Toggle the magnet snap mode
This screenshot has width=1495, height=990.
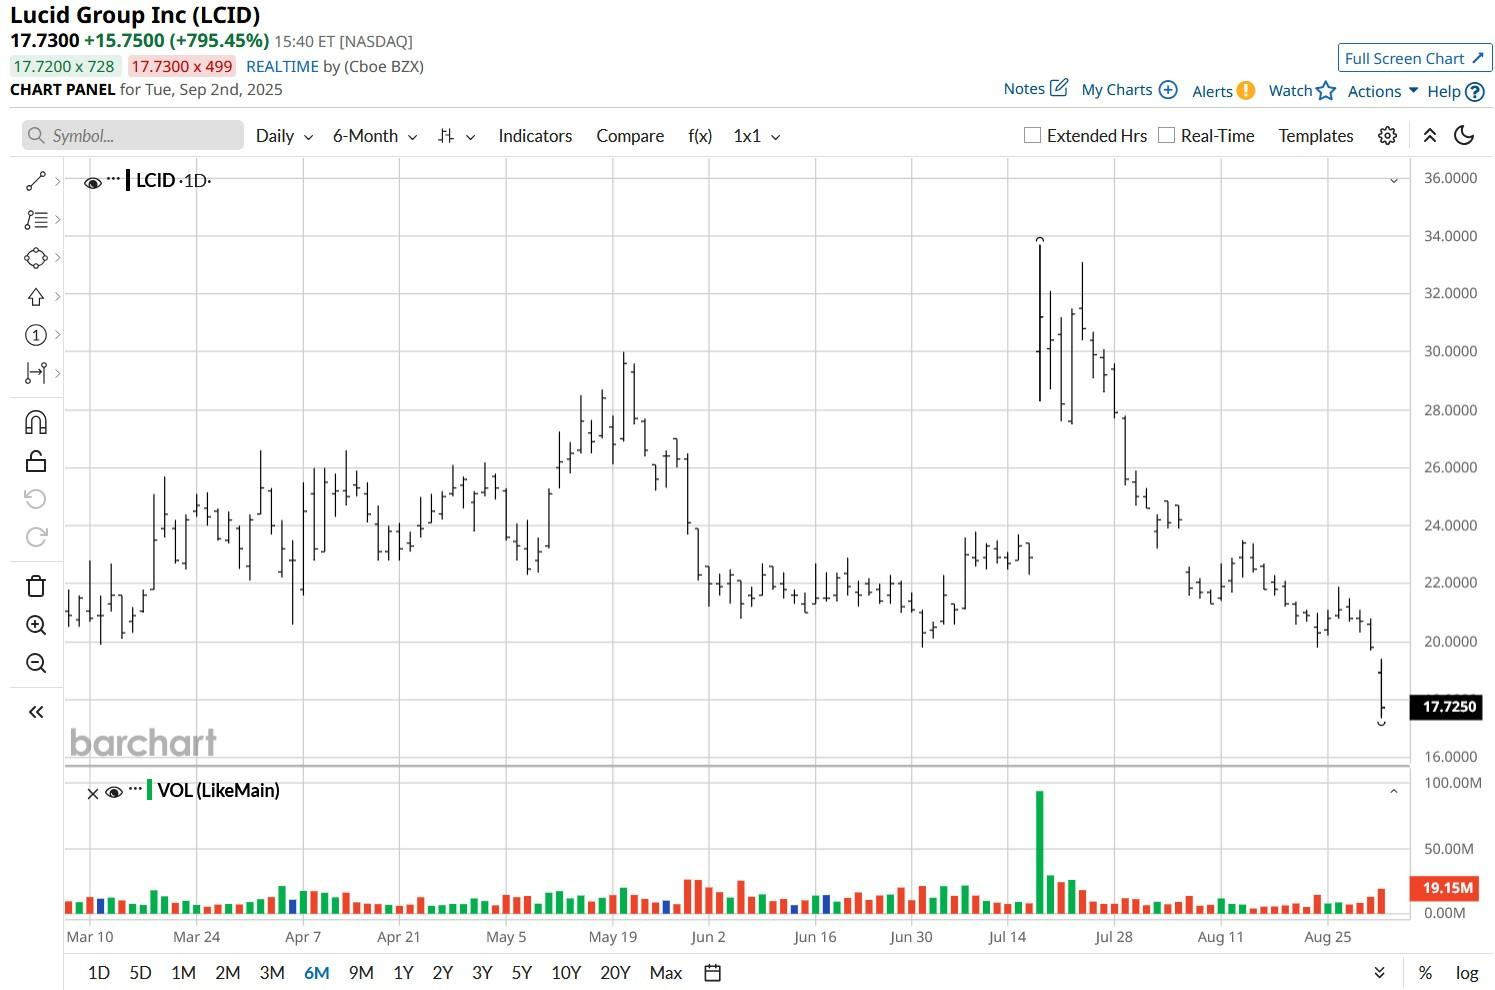[x=36, y=422]
